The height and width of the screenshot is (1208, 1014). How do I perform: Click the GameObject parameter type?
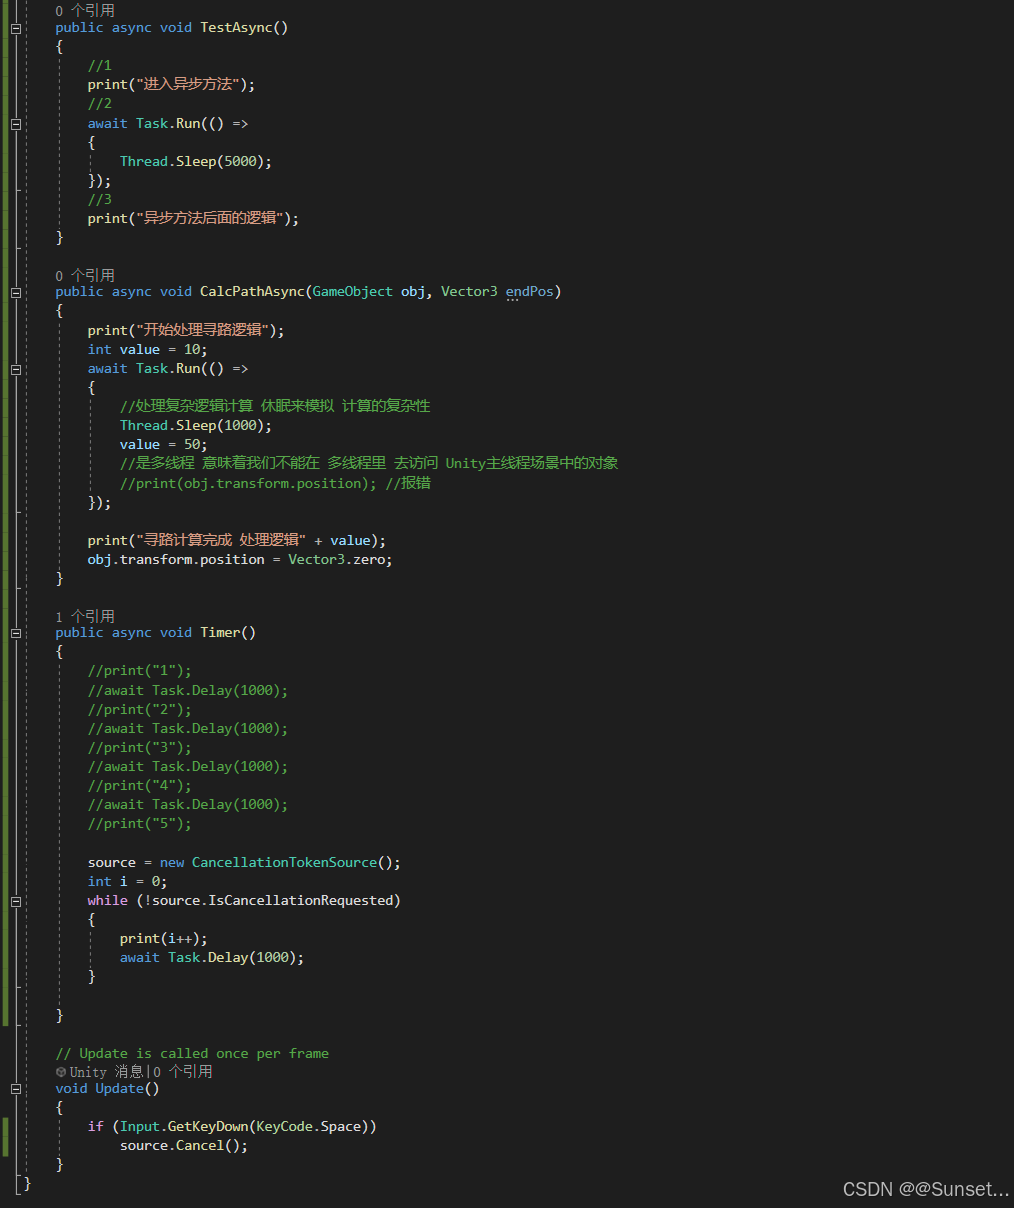[353, 292]
